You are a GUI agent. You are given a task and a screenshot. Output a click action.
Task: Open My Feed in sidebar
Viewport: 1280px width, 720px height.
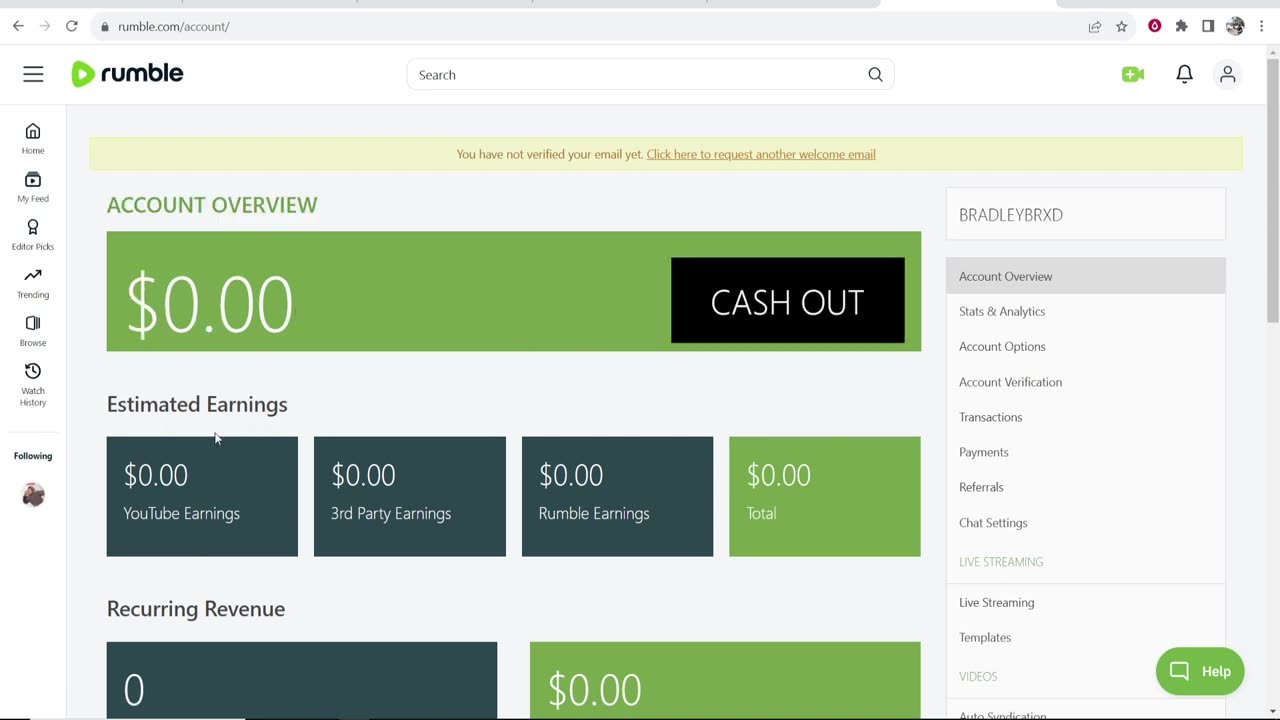tap(33, 187)
